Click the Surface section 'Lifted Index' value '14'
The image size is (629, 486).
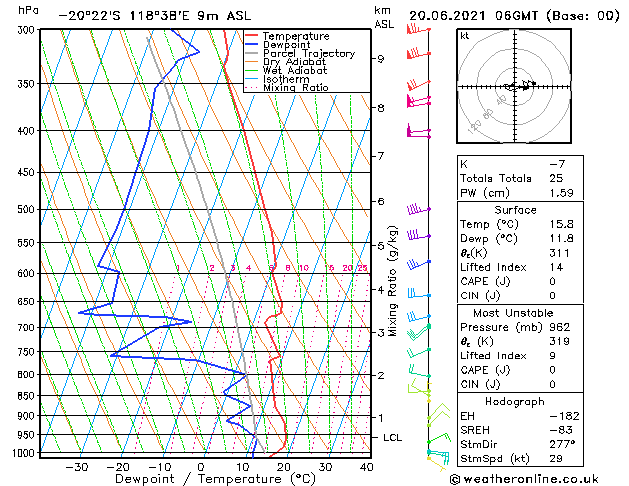[556, 267]
